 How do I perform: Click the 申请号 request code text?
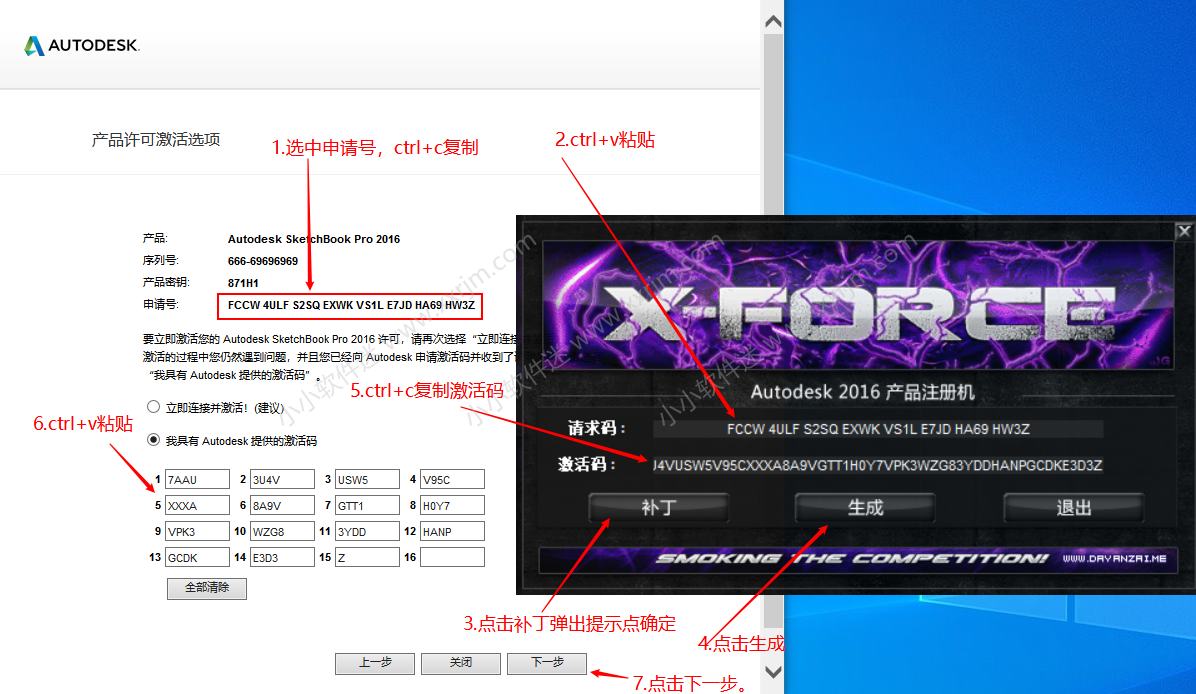(x=350, y=304)
